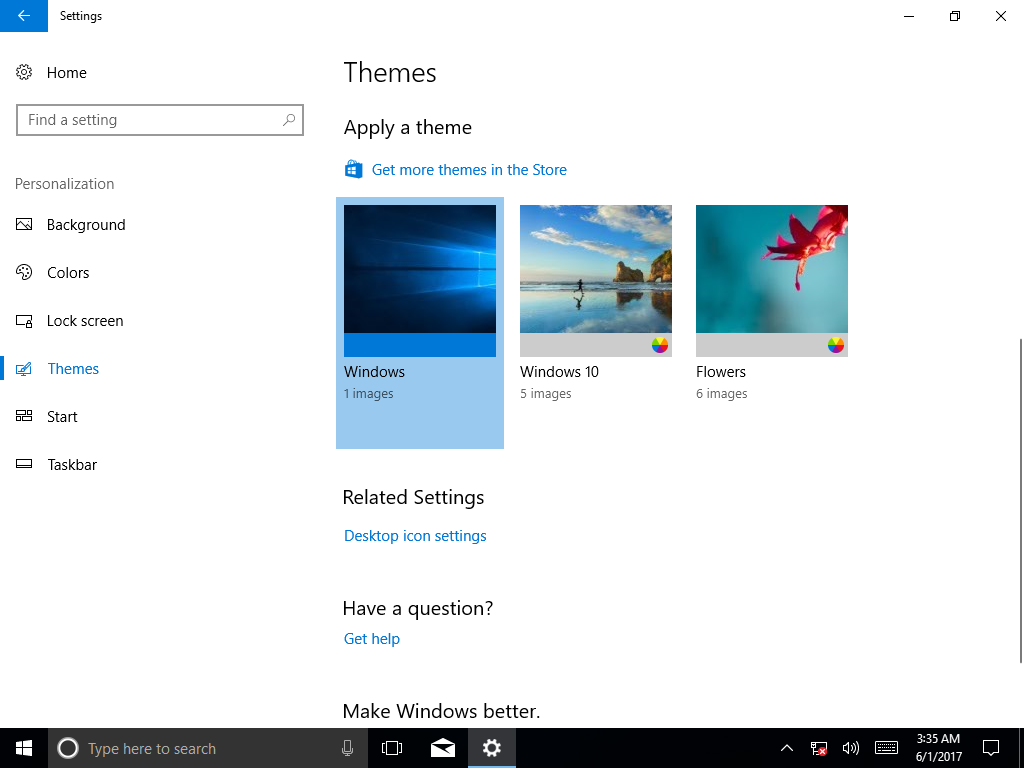The image size is (1024, 768).
Task: Open the Mail app on the taskbar
Action: [x=443, y=748]
